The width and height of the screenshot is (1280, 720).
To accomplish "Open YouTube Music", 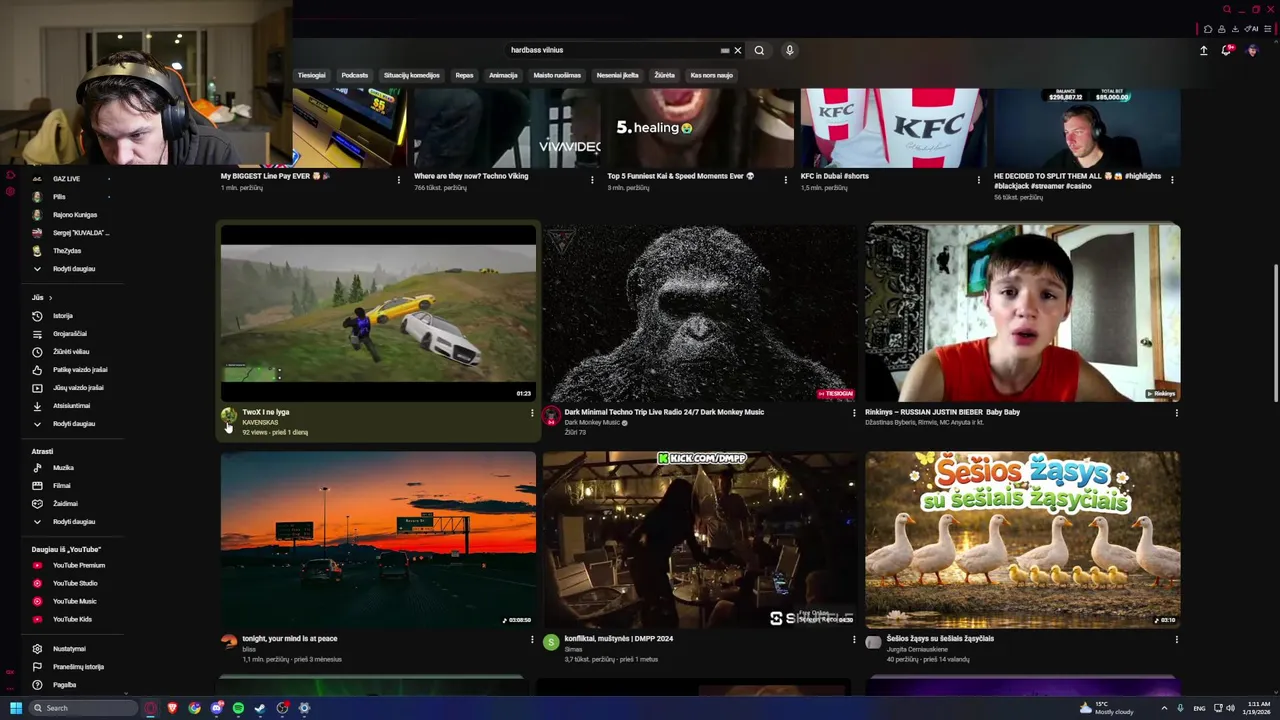I will (x=74, y=602).
